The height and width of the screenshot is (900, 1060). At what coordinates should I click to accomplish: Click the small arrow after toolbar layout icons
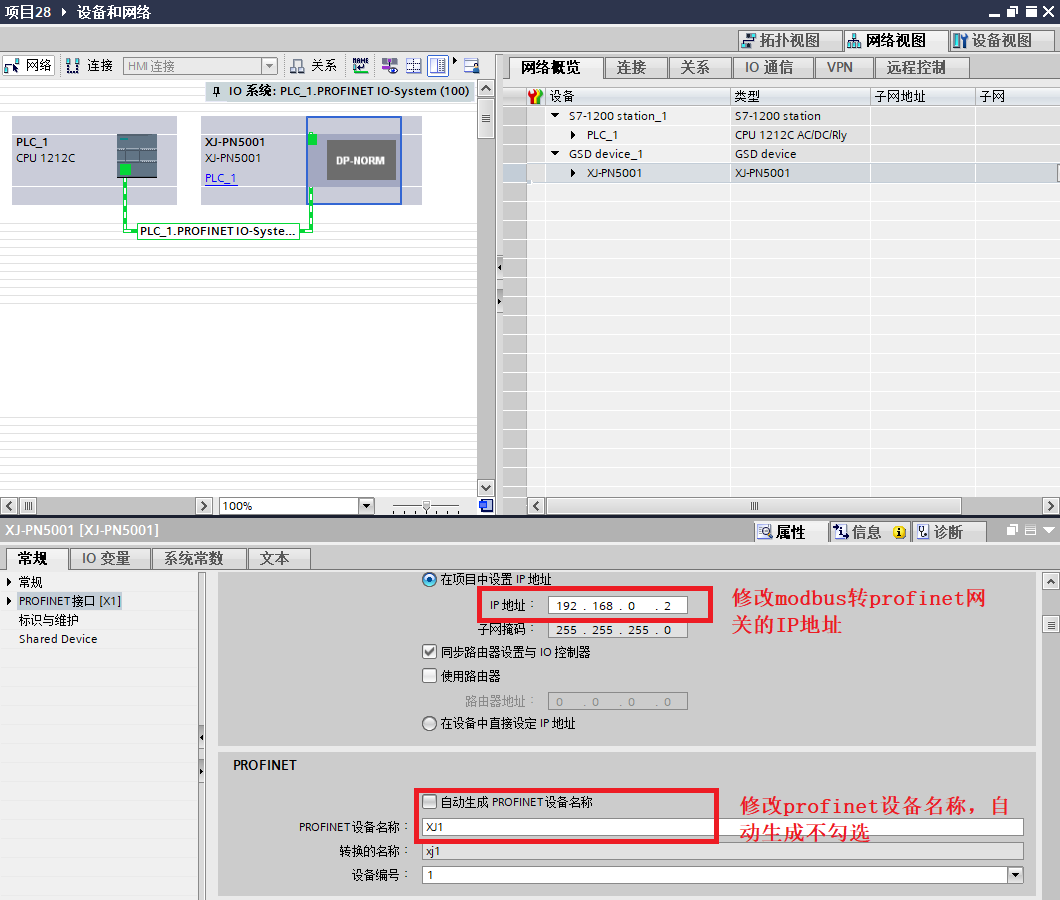[x=455, y=61]
